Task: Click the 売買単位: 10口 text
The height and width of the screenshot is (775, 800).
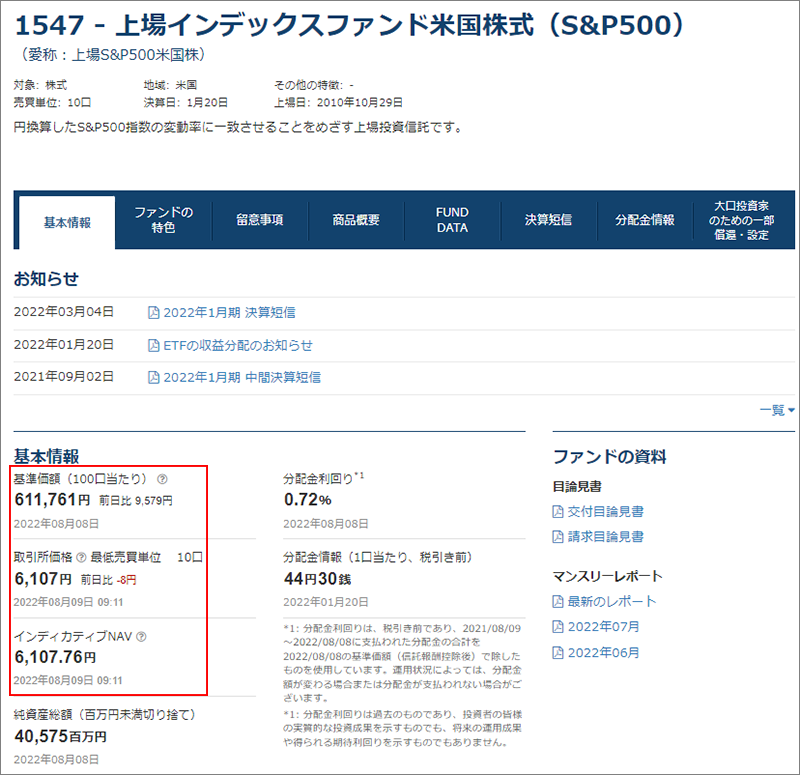Action: click(52, 103)
